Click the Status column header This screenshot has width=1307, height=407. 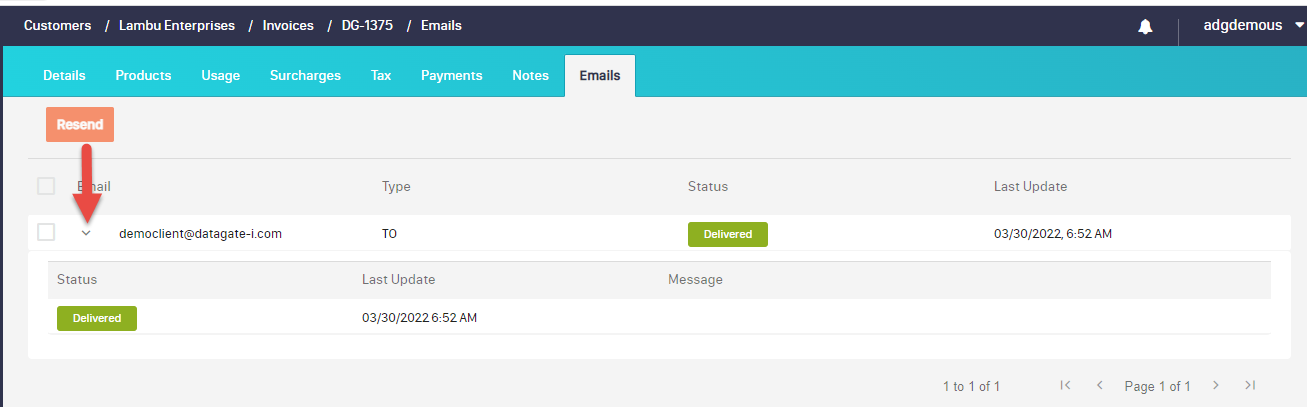coord(707,186)
